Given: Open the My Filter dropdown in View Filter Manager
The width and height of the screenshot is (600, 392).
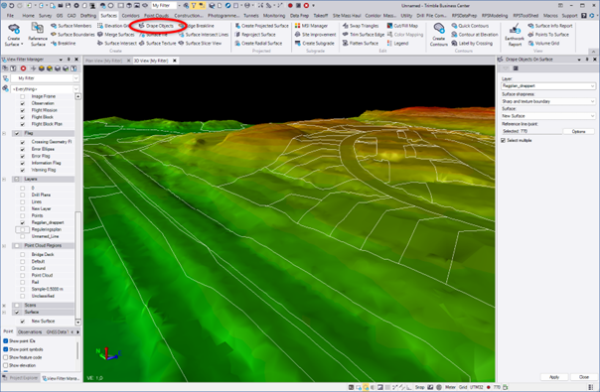Looking at the screenshot, I should point(45,78).
